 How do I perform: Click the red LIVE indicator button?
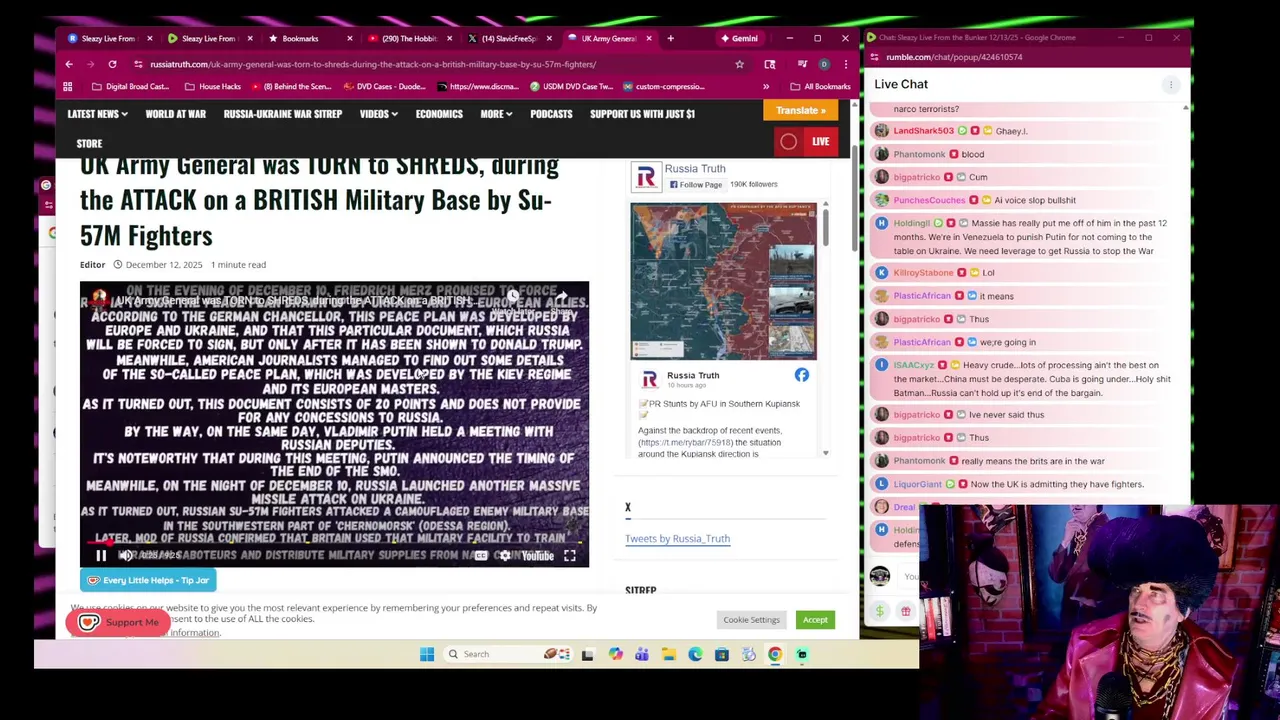805,142
